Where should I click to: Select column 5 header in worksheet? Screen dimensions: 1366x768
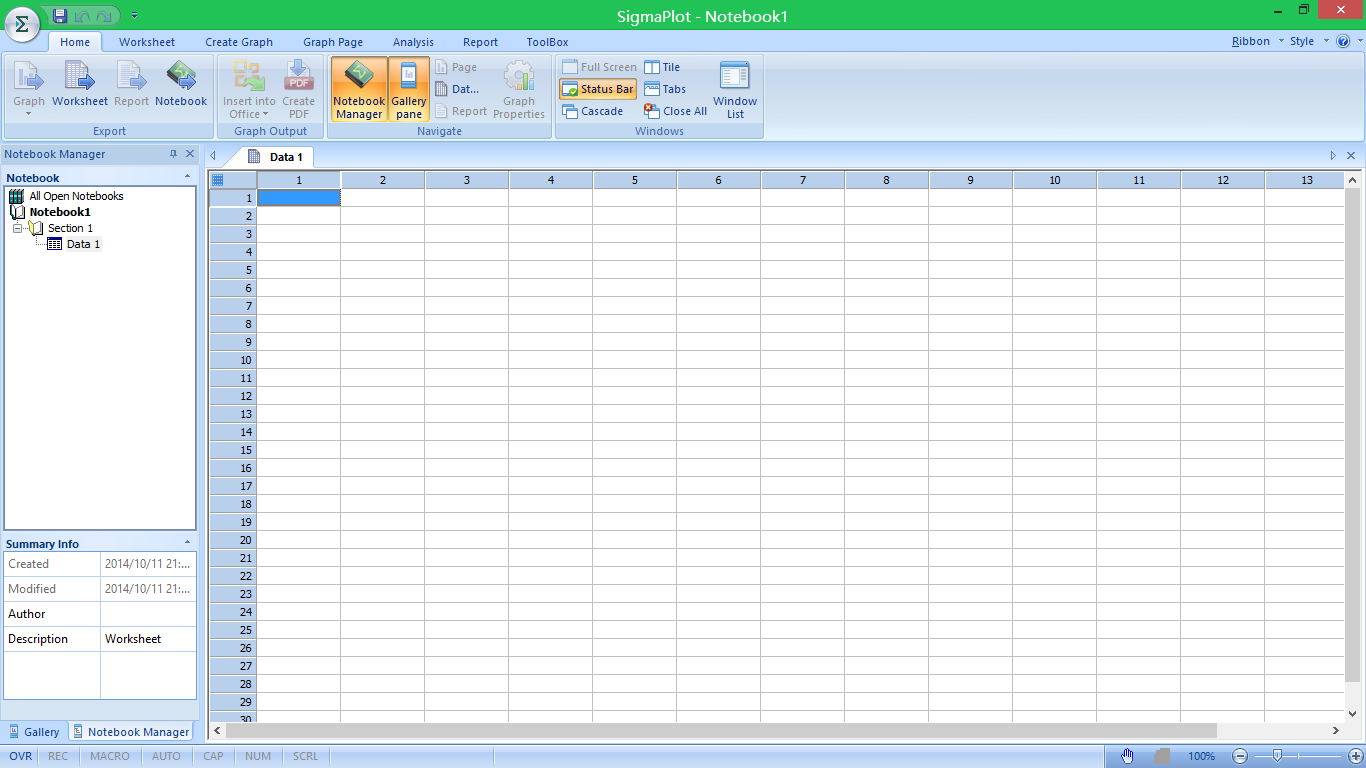634,180
